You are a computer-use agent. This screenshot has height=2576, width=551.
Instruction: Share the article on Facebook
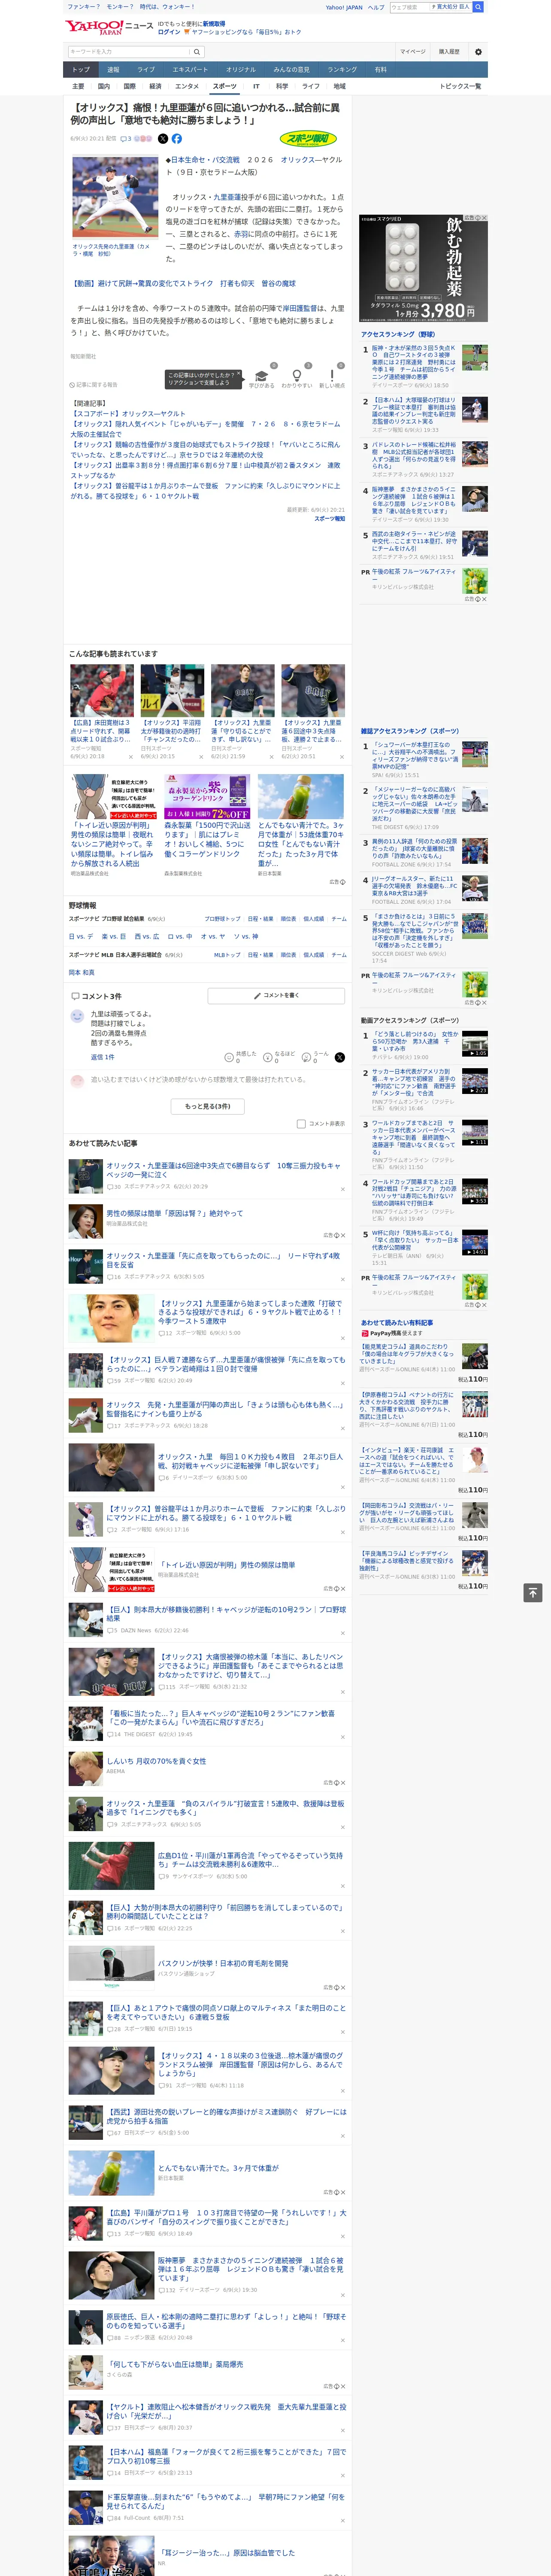click(177, 139)
